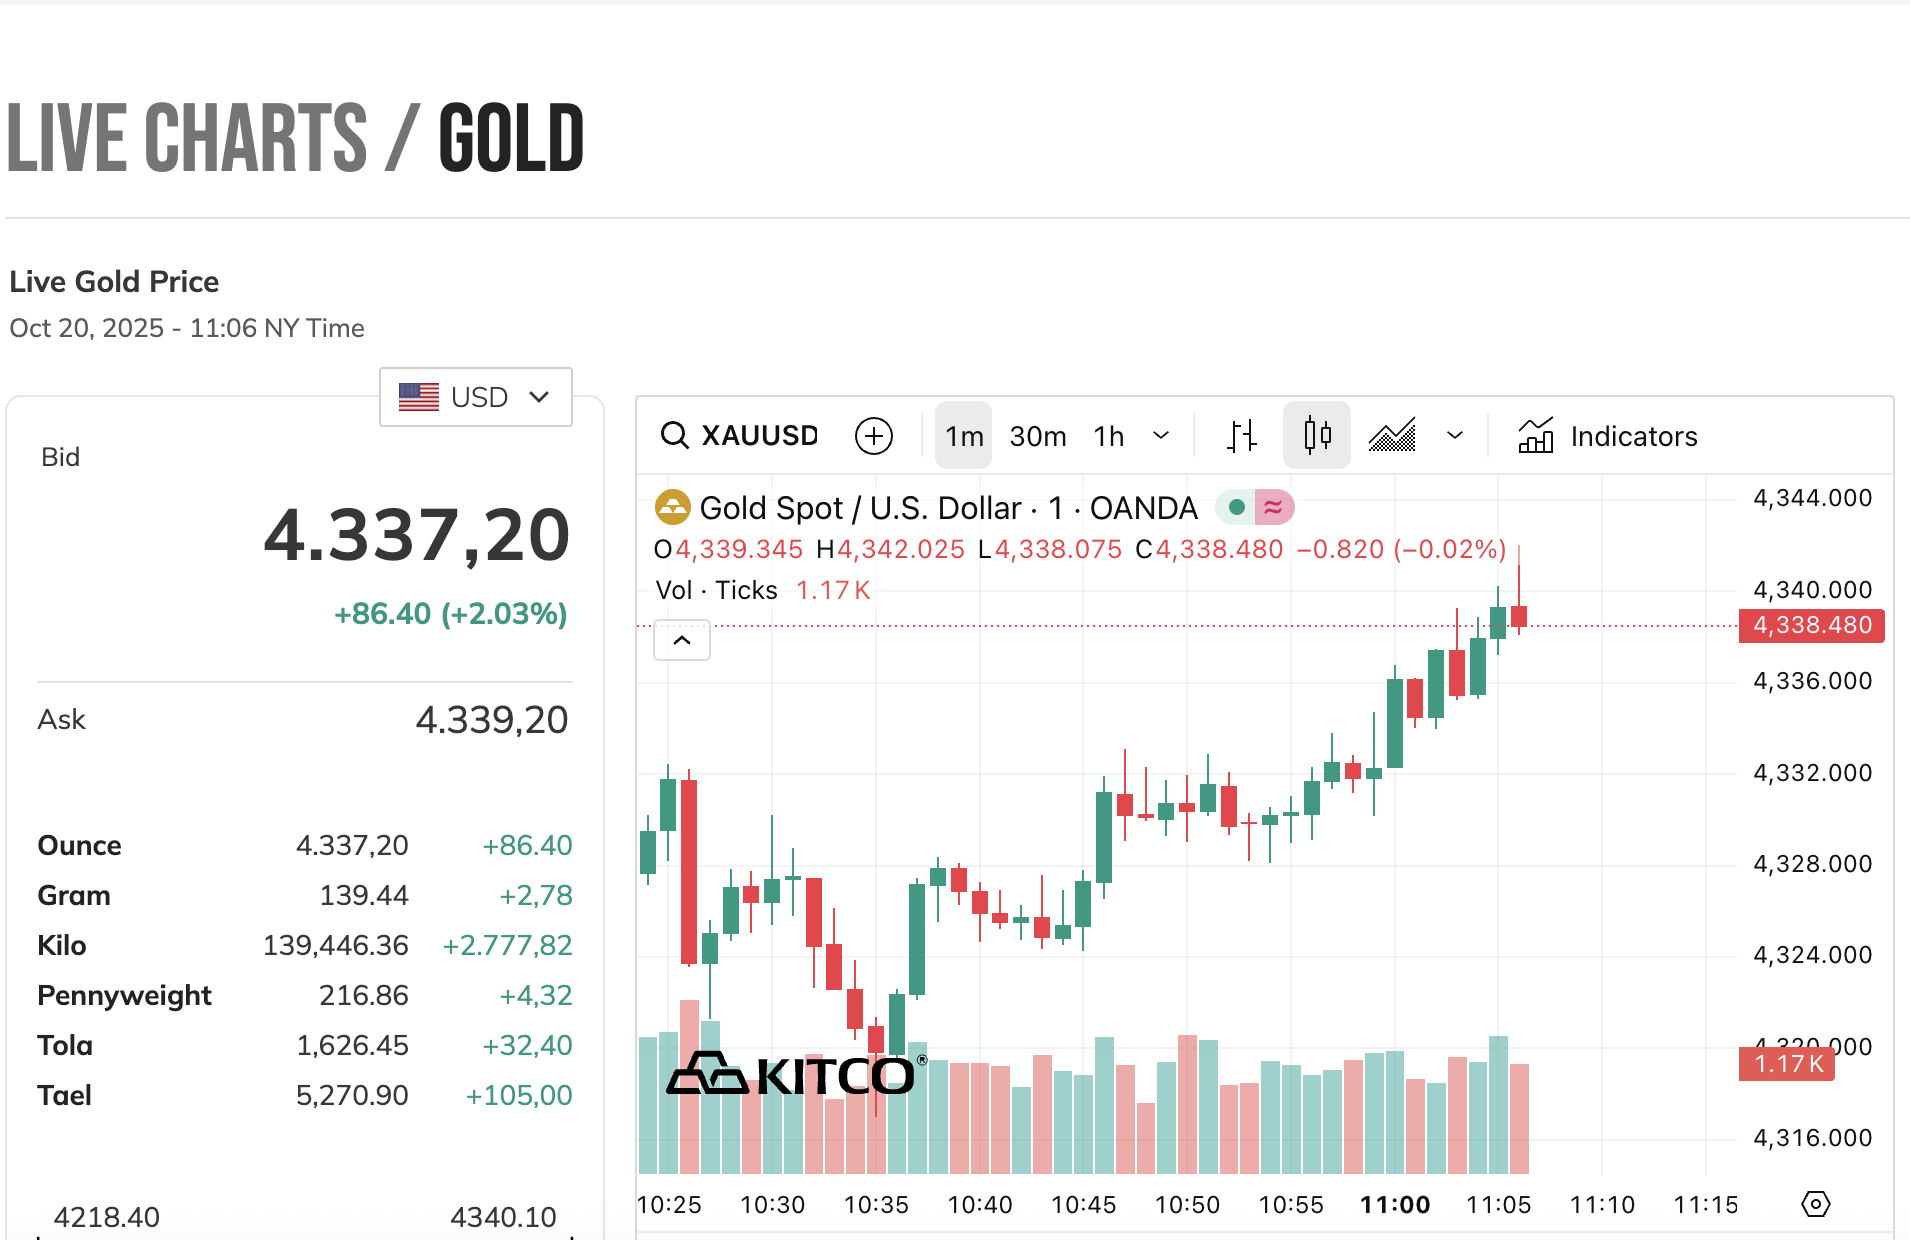Click the red 4,338.480 price label

pos(1811,625)
